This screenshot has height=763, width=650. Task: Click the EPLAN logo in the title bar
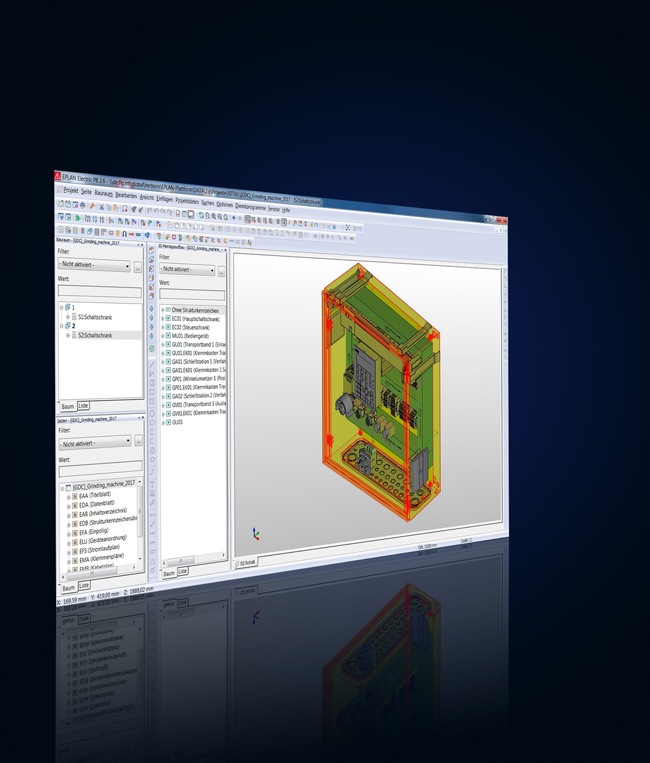click(57, 176)
